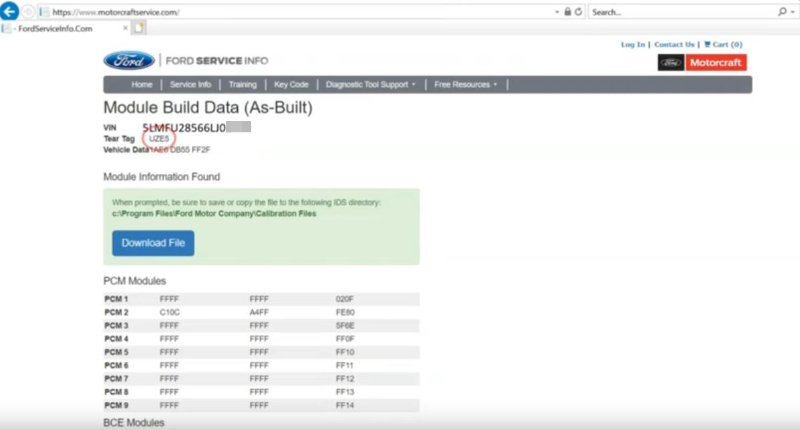Viewport: 800px width, 430px height.
Task: Click the Motorcraft red logo
Action: click(x=716, y=63)
